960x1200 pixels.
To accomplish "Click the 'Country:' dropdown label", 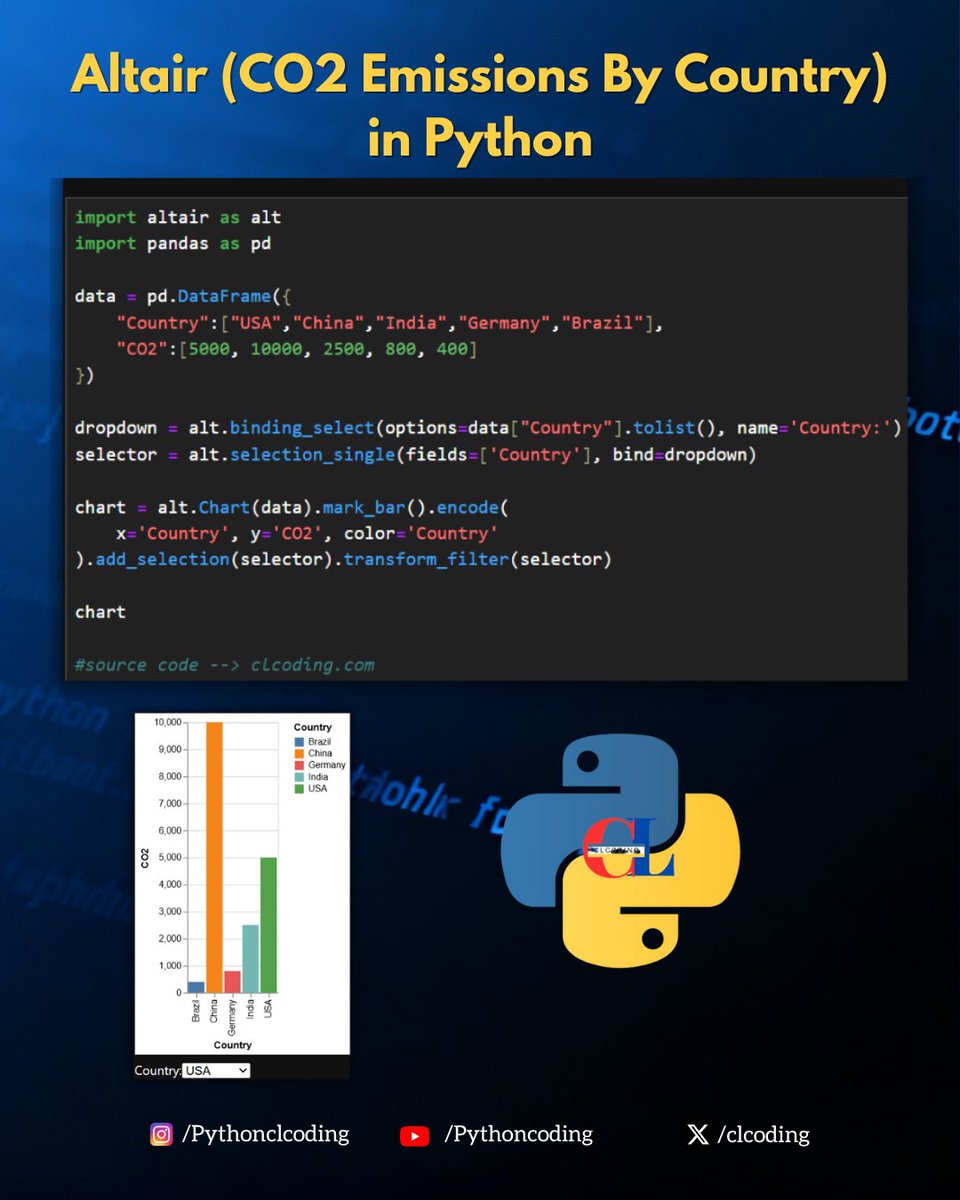I will click(158, 1071).
